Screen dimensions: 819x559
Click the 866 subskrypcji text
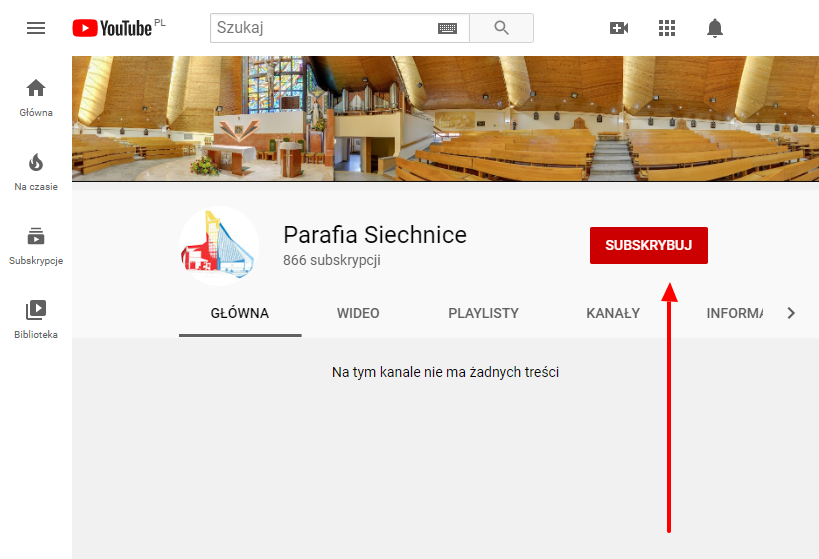coord(332,260)
